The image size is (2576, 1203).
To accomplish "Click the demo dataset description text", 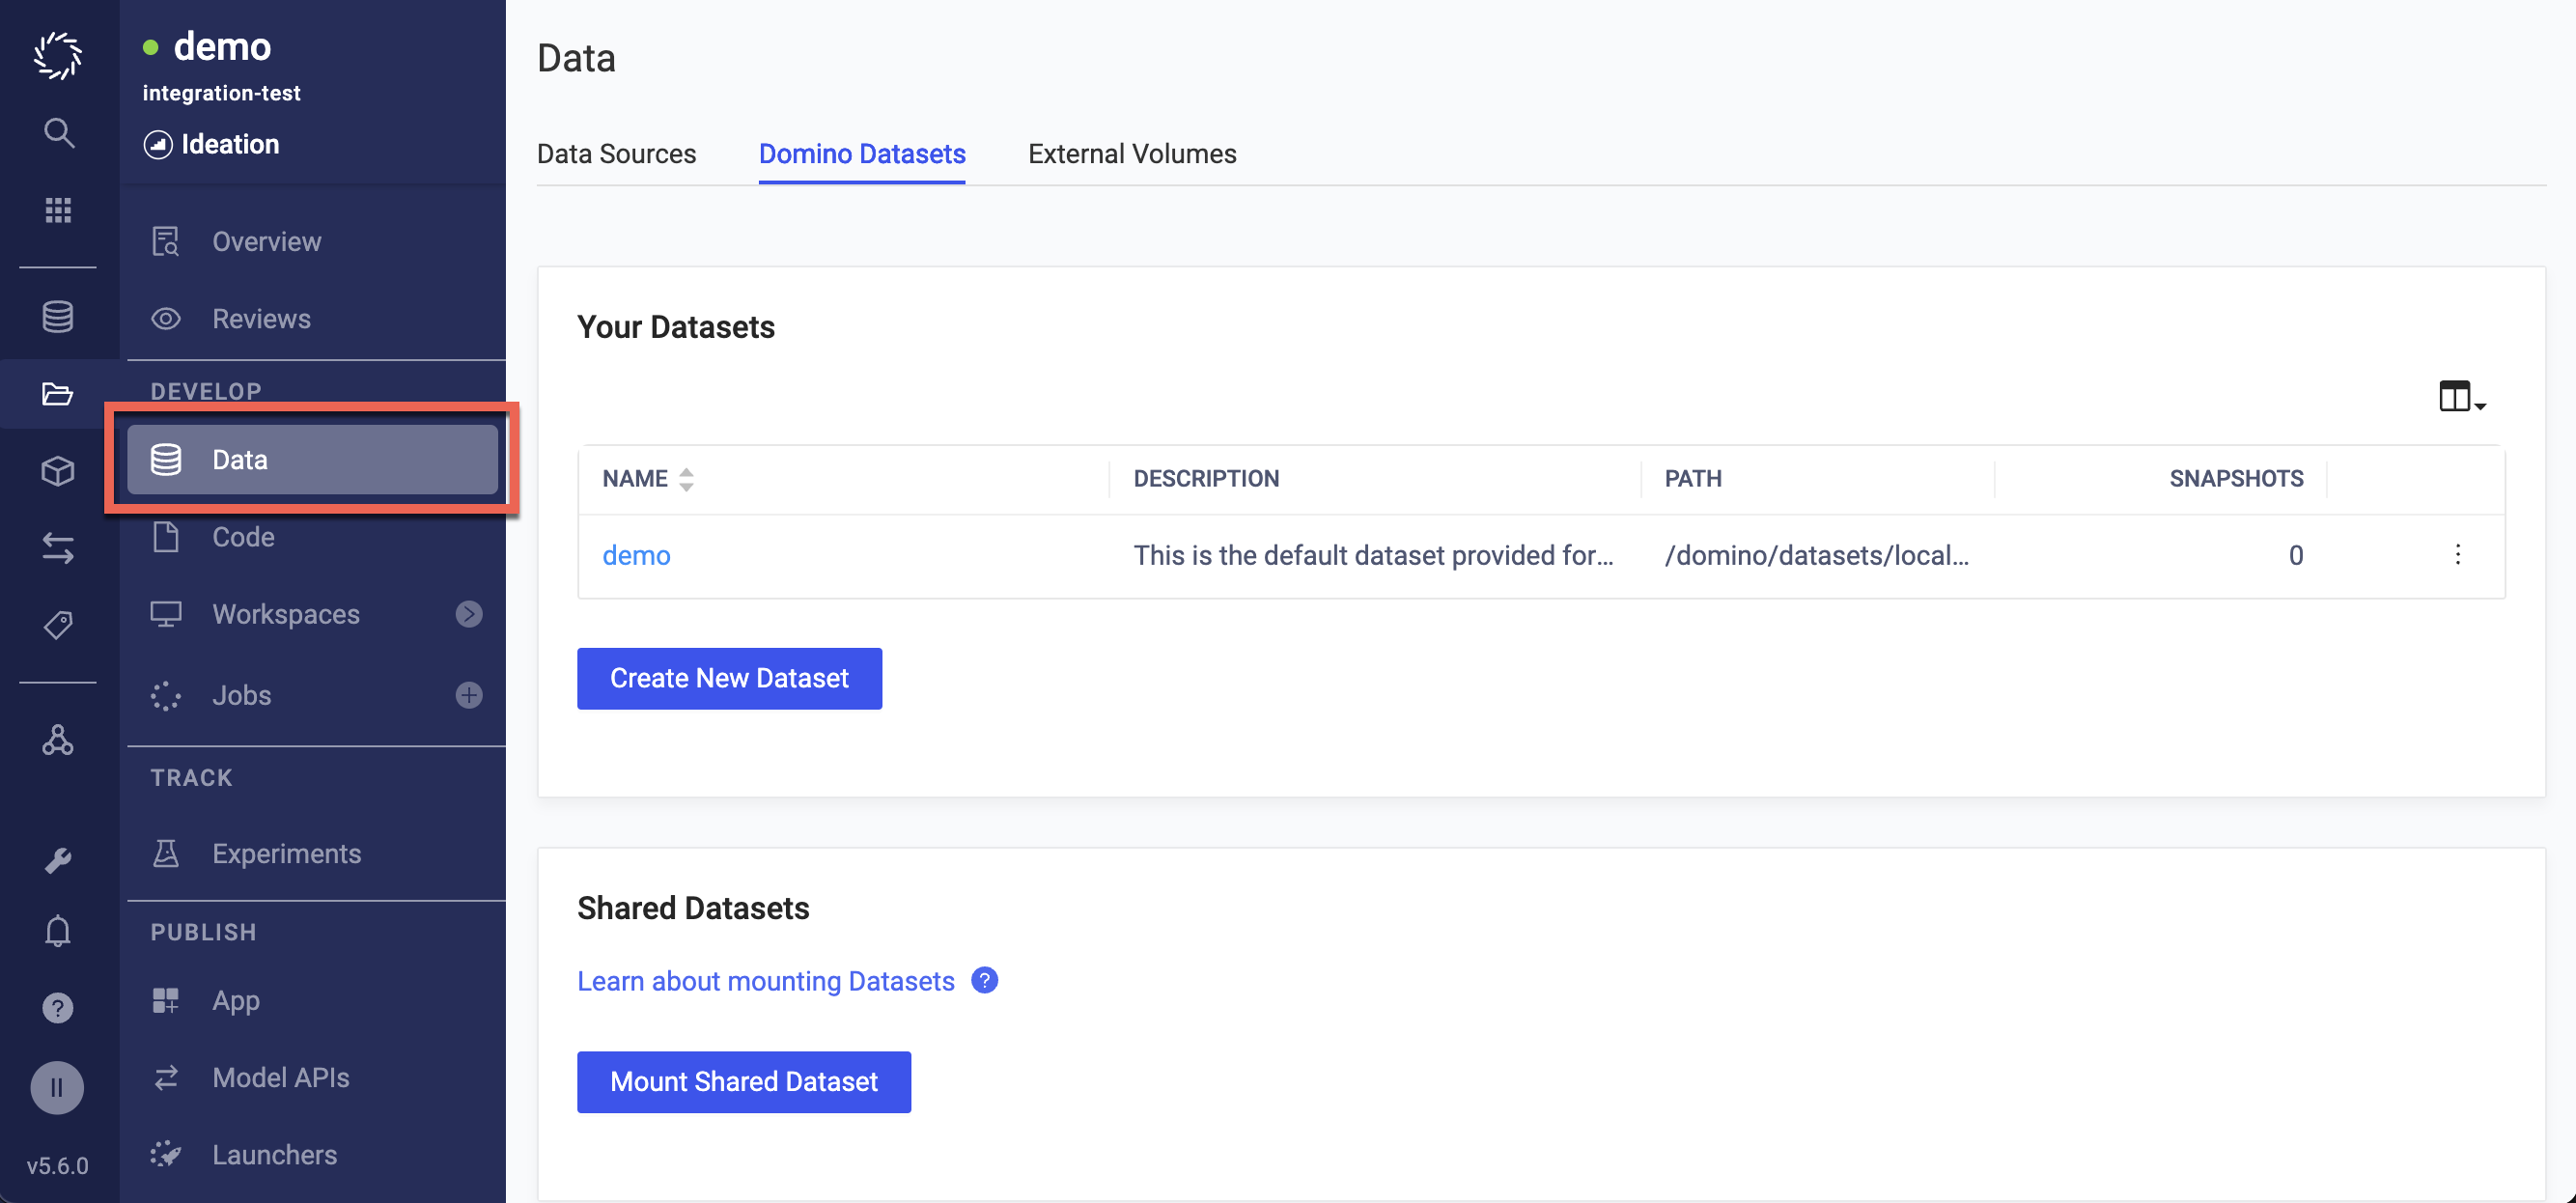I will pyautogui.click(x=1373, y=555).
